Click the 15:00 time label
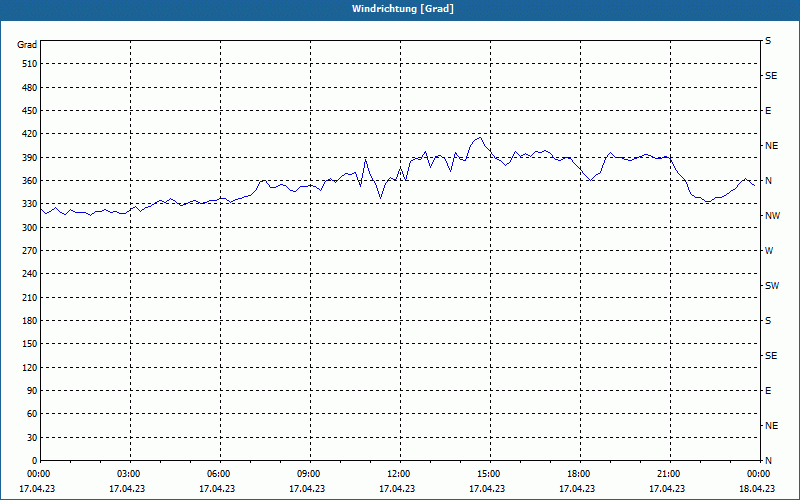The image size is (800, 500). pyautogui.click(x=489, y=474)
